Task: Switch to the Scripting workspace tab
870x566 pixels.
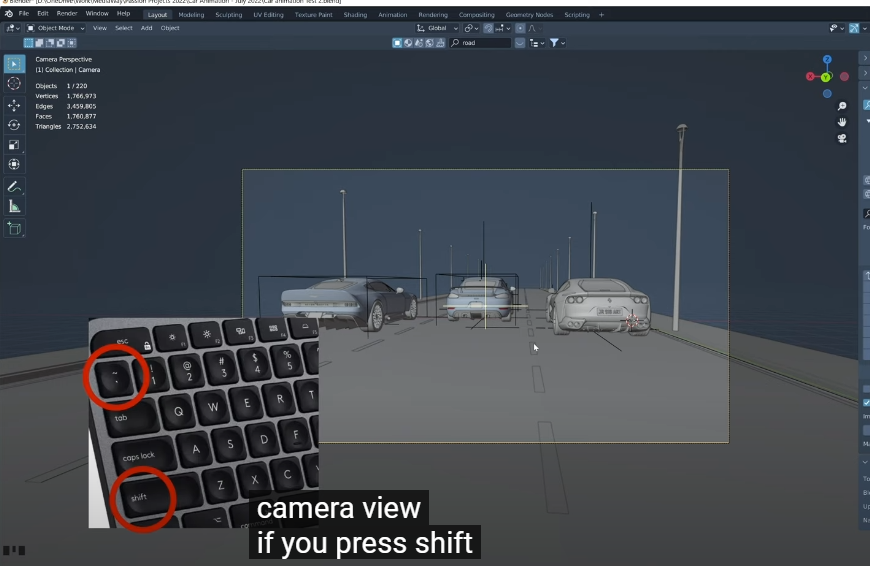Action: [x=577, y=15]
